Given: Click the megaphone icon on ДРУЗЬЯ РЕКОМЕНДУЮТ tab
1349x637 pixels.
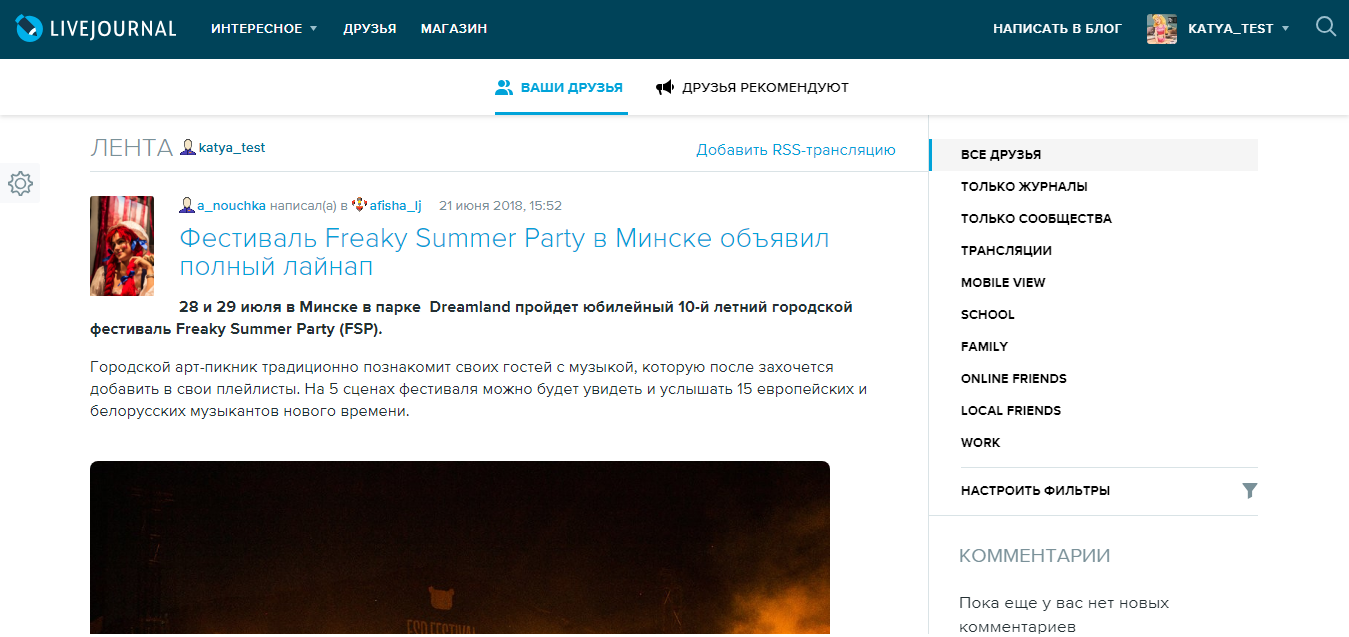Looking at the screenshot, I should [666, 87].
